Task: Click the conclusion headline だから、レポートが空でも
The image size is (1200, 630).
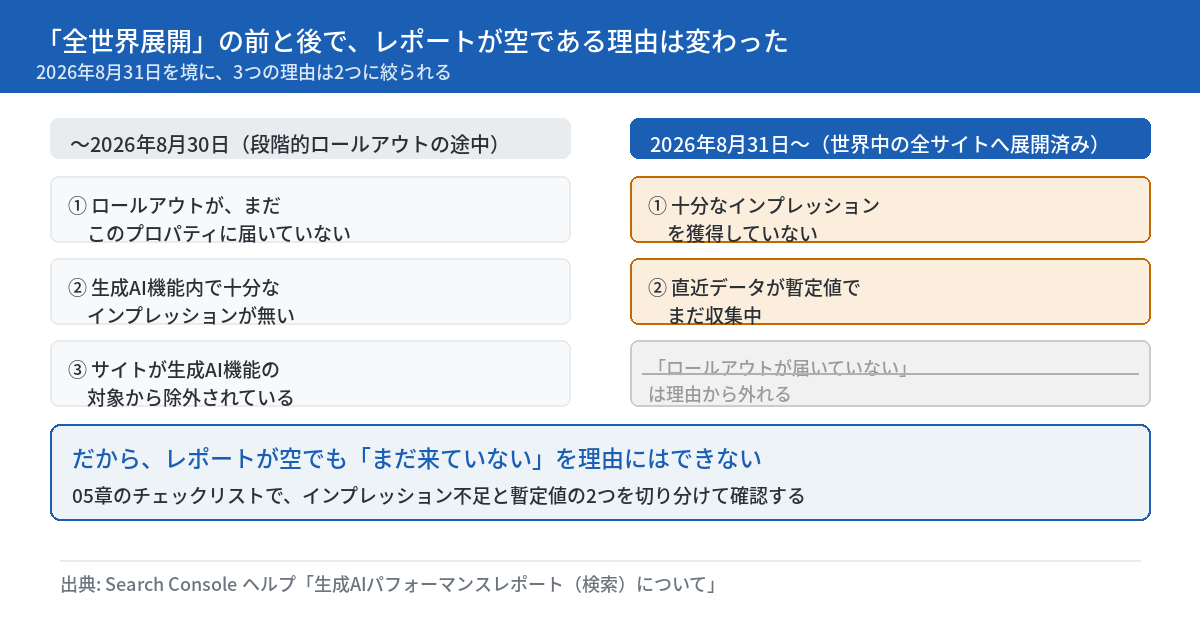Action: click(417, 459)
